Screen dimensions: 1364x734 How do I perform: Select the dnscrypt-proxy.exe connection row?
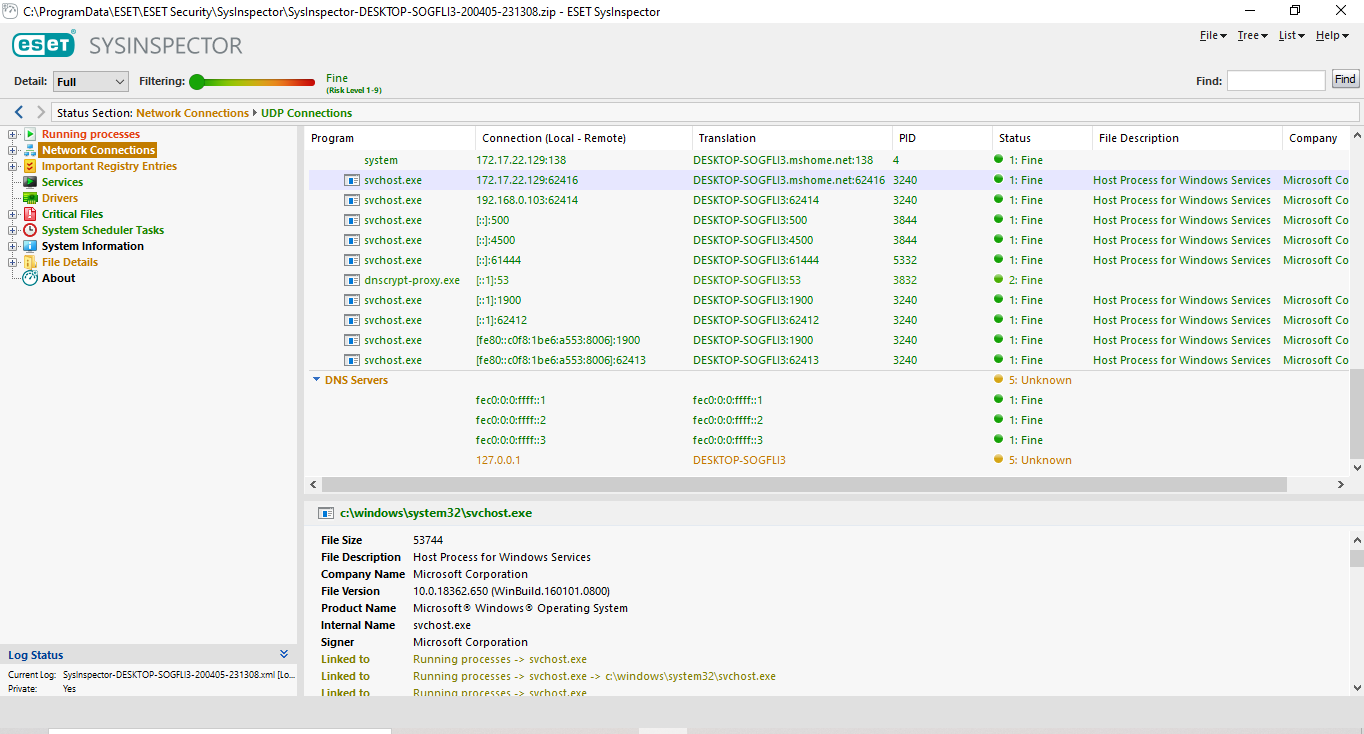[x=411, y=280]
